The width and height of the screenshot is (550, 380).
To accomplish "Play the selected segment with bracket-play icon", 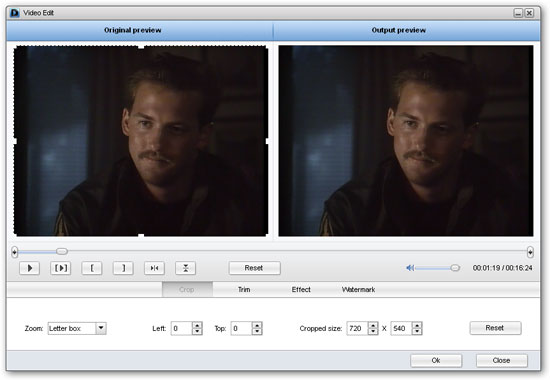I will point(61,268).
